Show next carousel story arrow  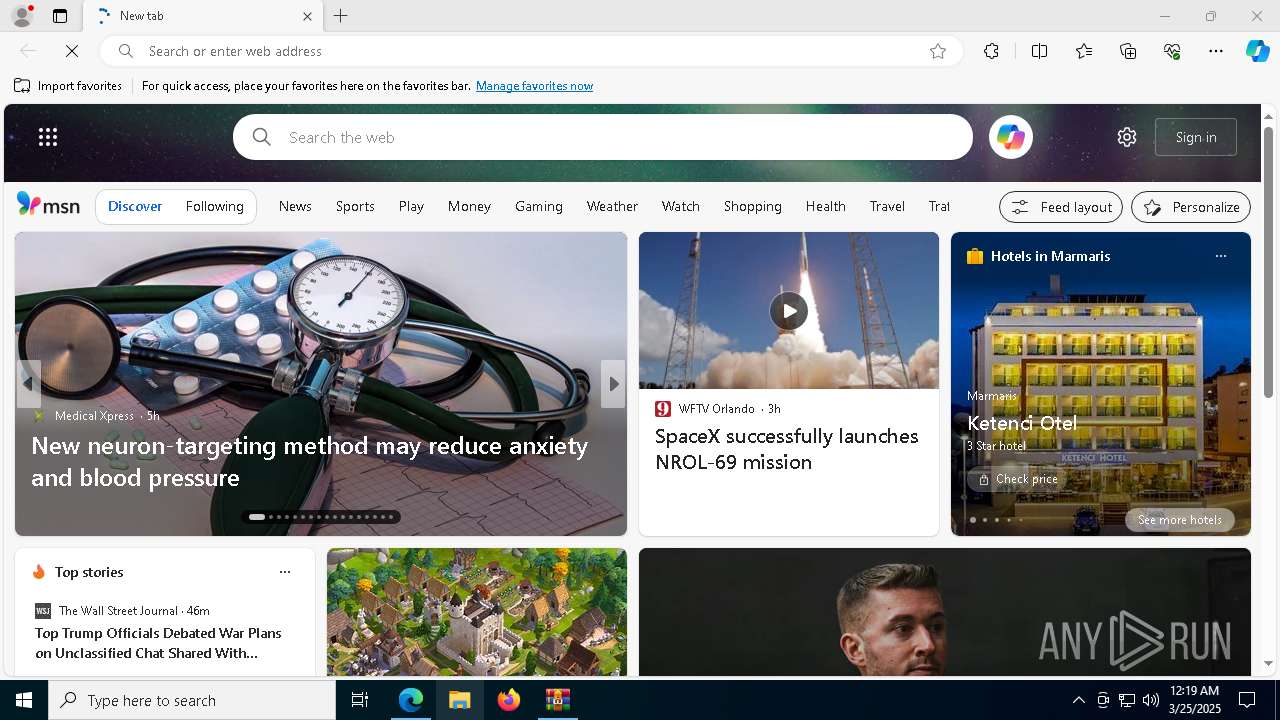[x=613, y=384]
